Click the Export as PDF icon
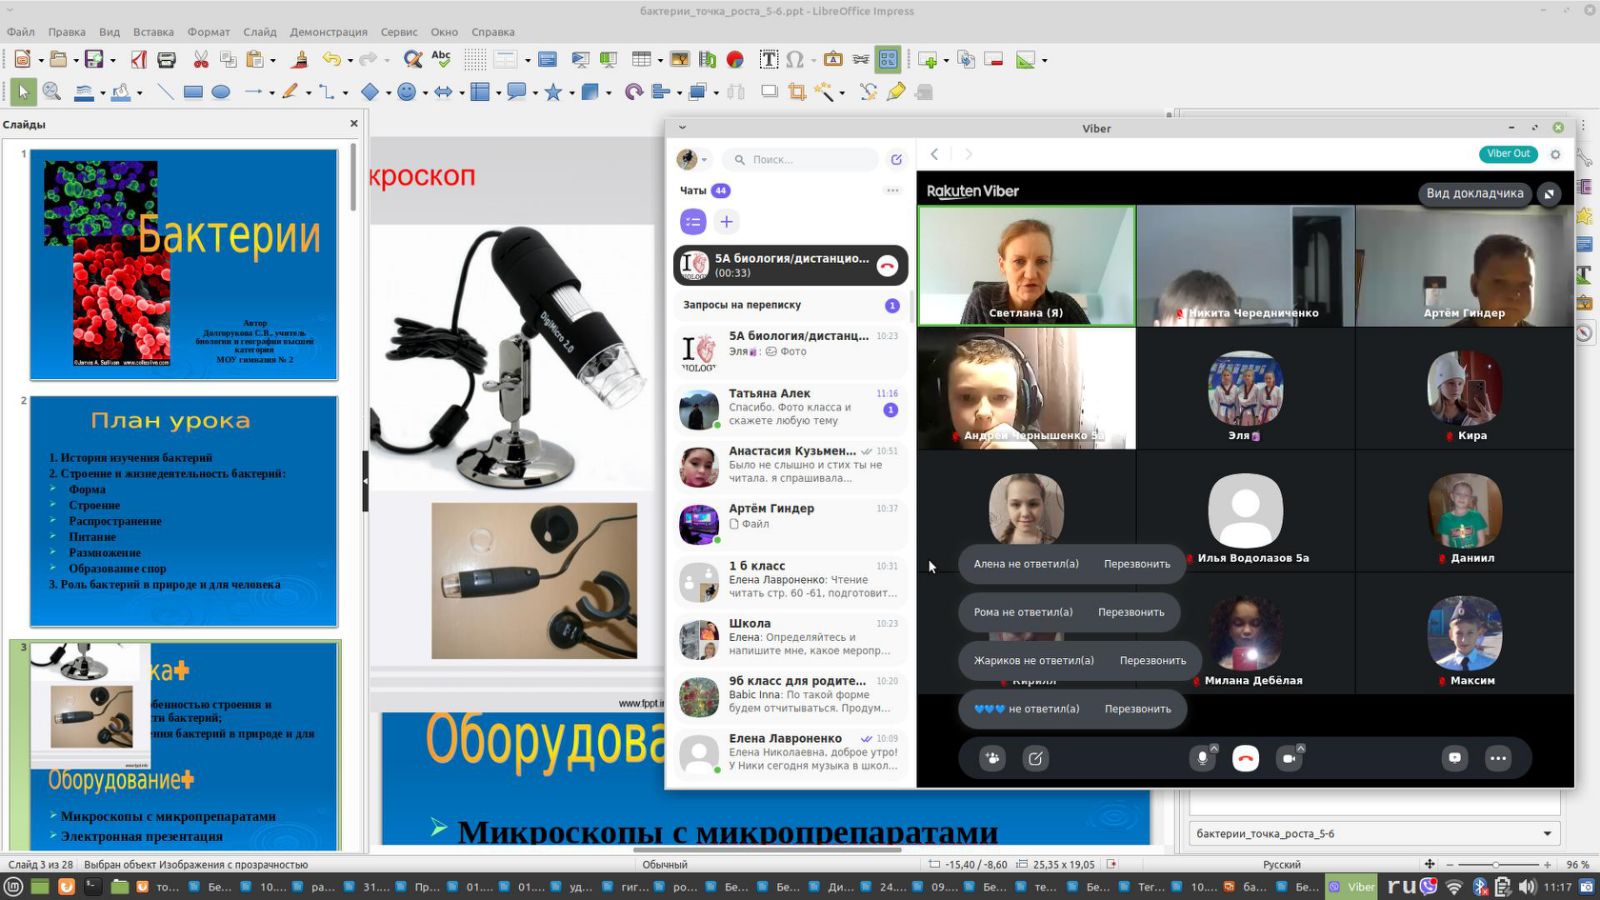This screenshot has width=1600, height=900. 139,60
